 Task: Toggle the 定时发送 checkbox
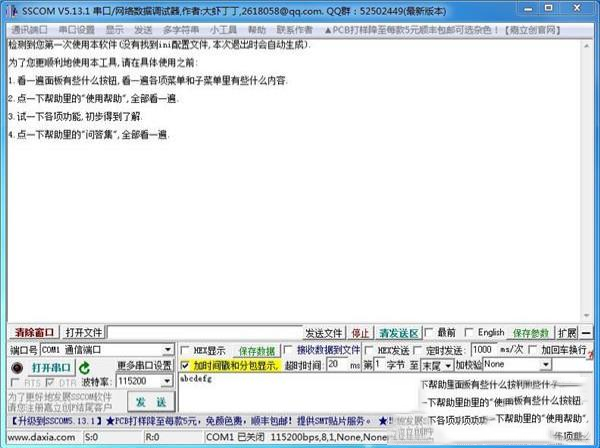tap(416, 351)
